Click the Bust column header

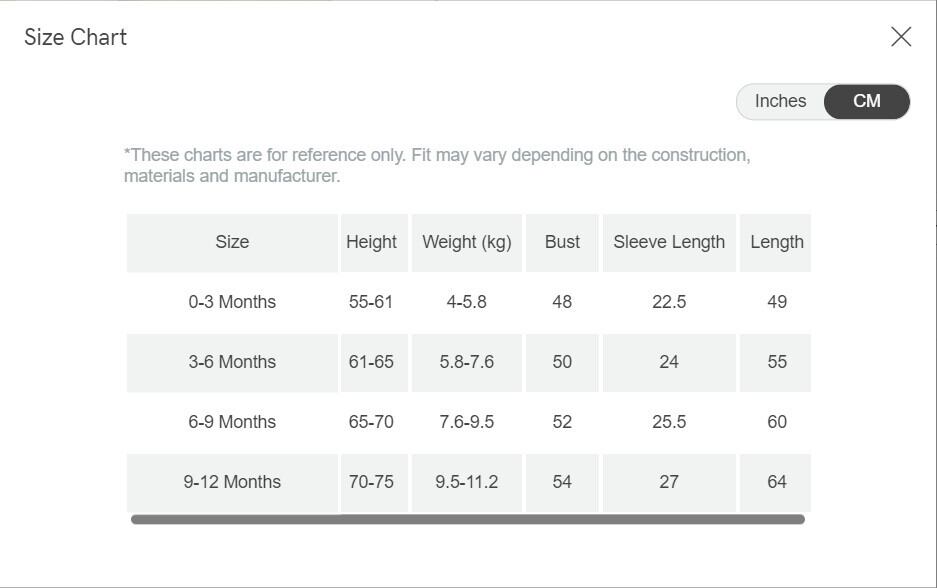562,242
